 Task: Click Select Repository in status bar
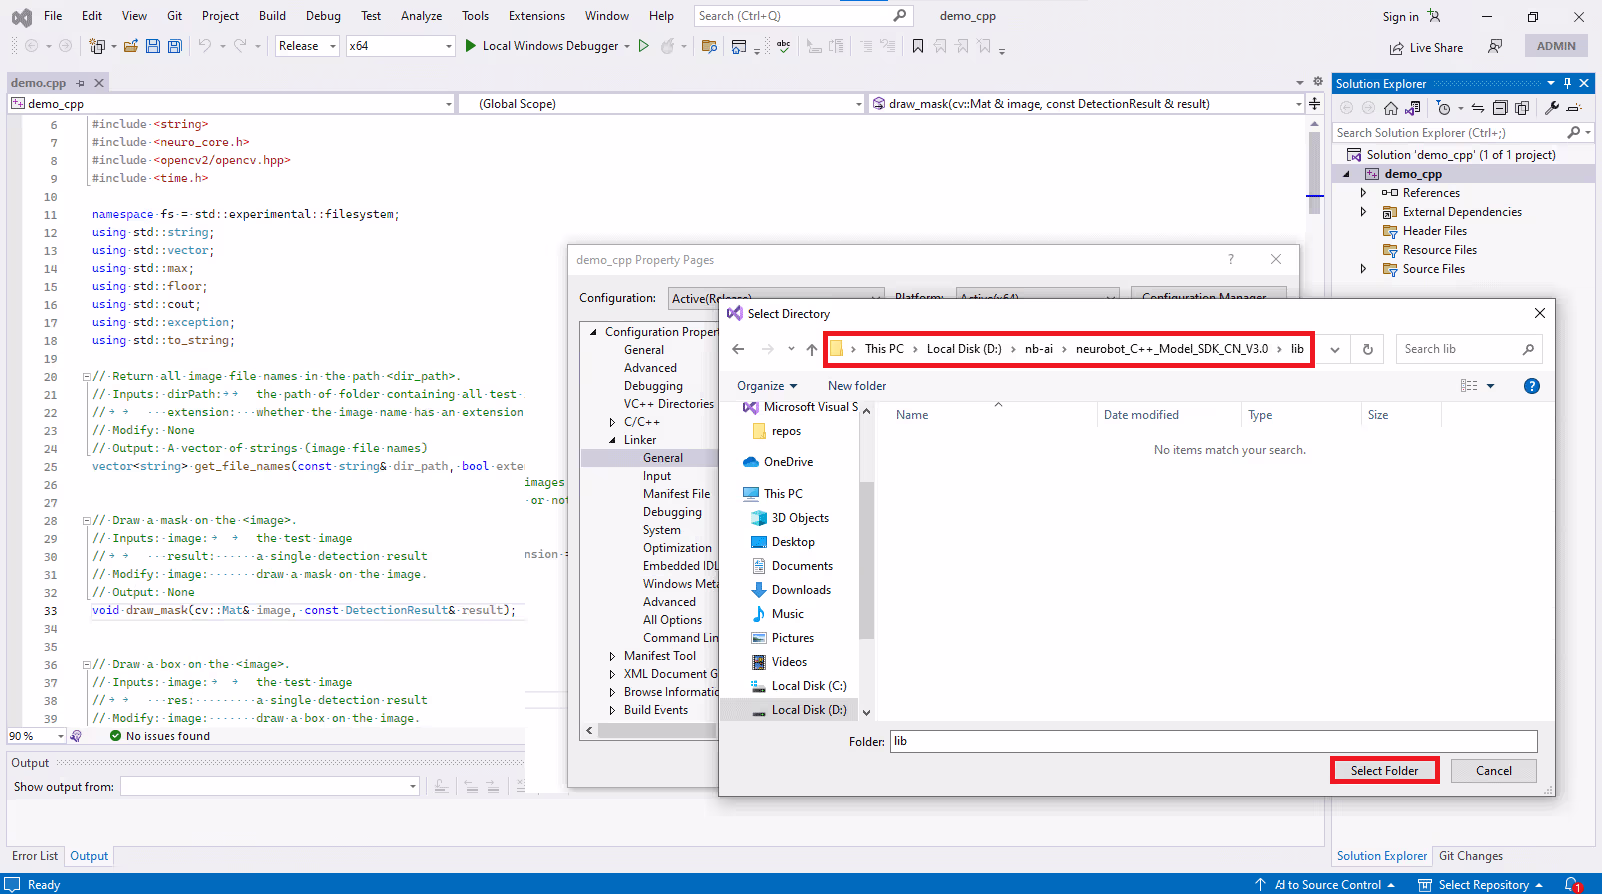[x=1481, y=885]
